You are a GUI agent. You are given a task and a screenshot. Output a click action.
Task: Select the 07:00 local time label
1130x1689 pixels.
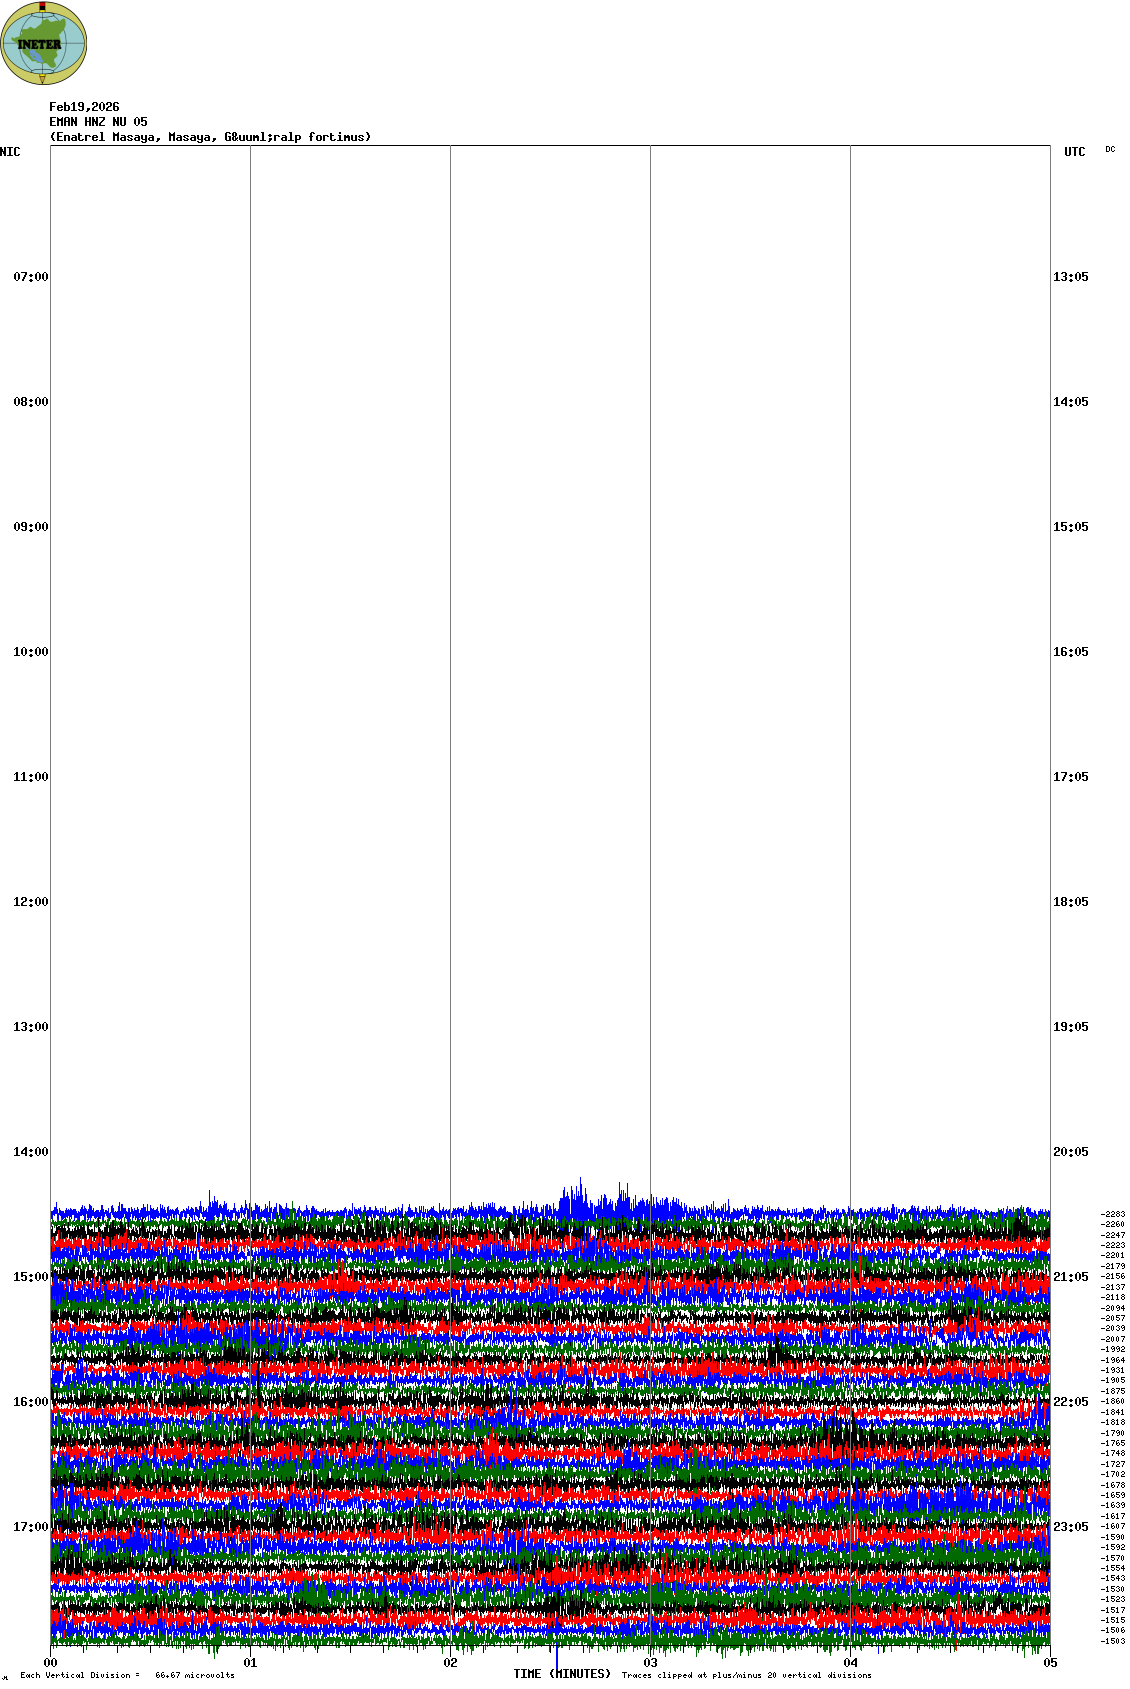[30, 277]
